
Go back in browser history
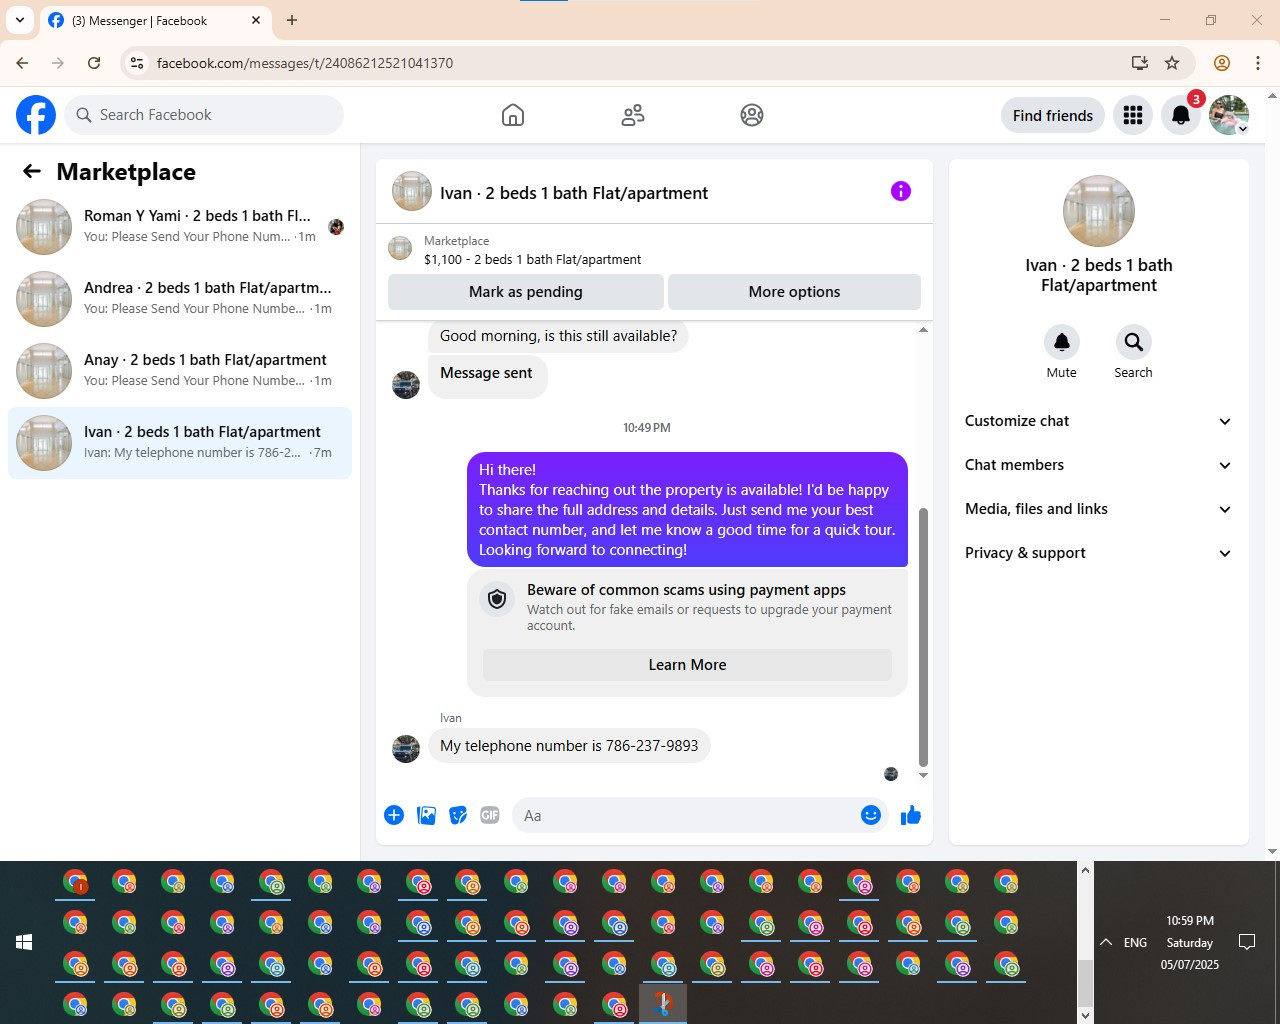tap(22, 63)
